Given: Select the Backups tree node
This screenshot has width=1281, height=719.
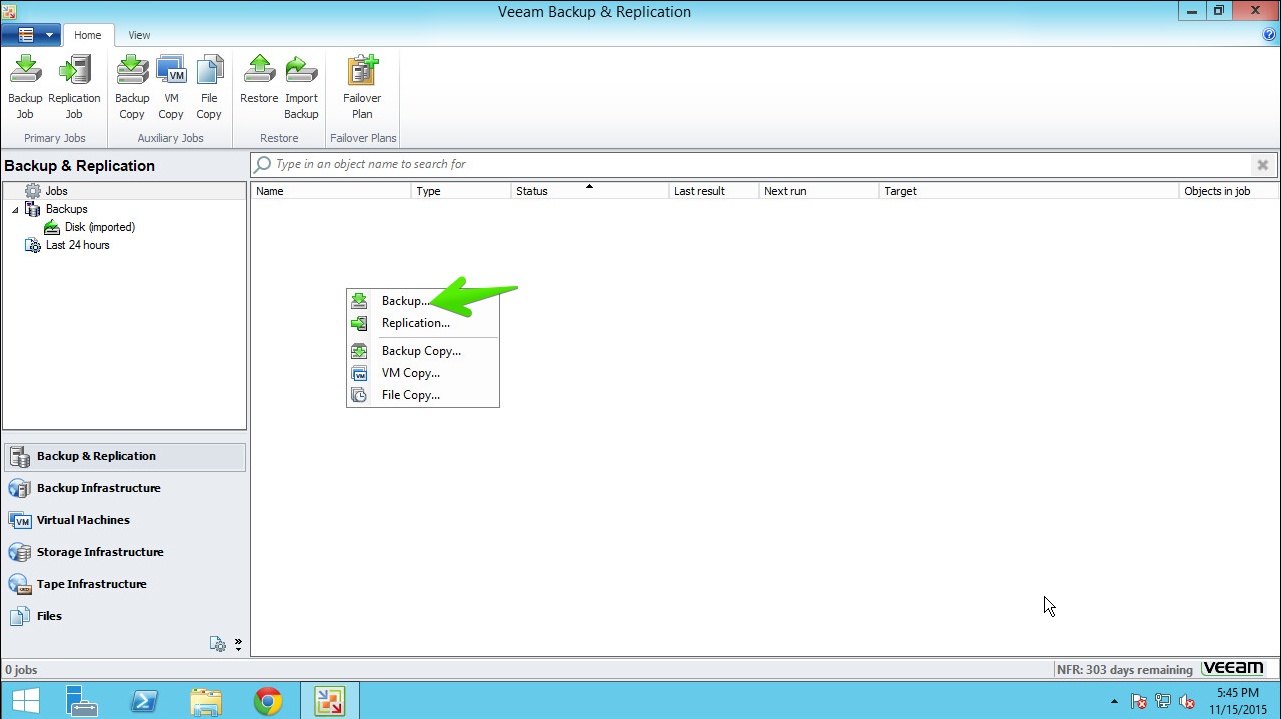Looking at the screenshot, I should pyautogui.click(x=66, y=209).
